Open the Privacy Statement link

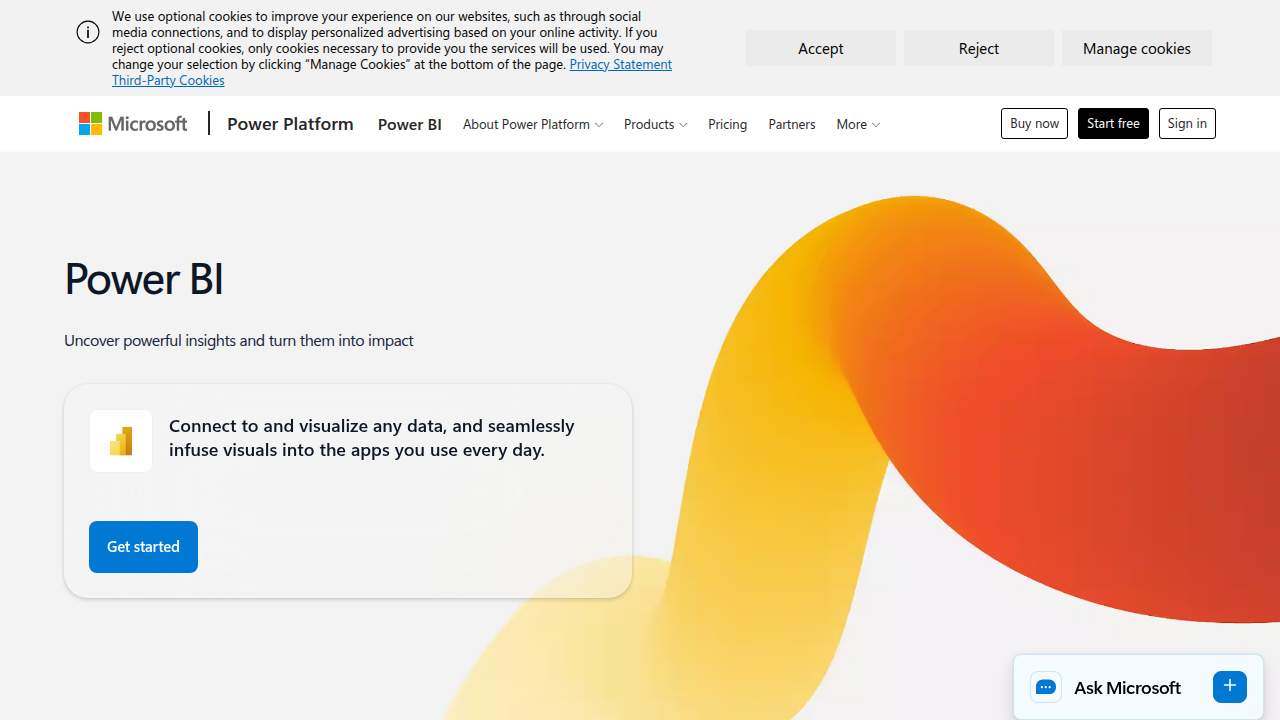pos(620,64)
